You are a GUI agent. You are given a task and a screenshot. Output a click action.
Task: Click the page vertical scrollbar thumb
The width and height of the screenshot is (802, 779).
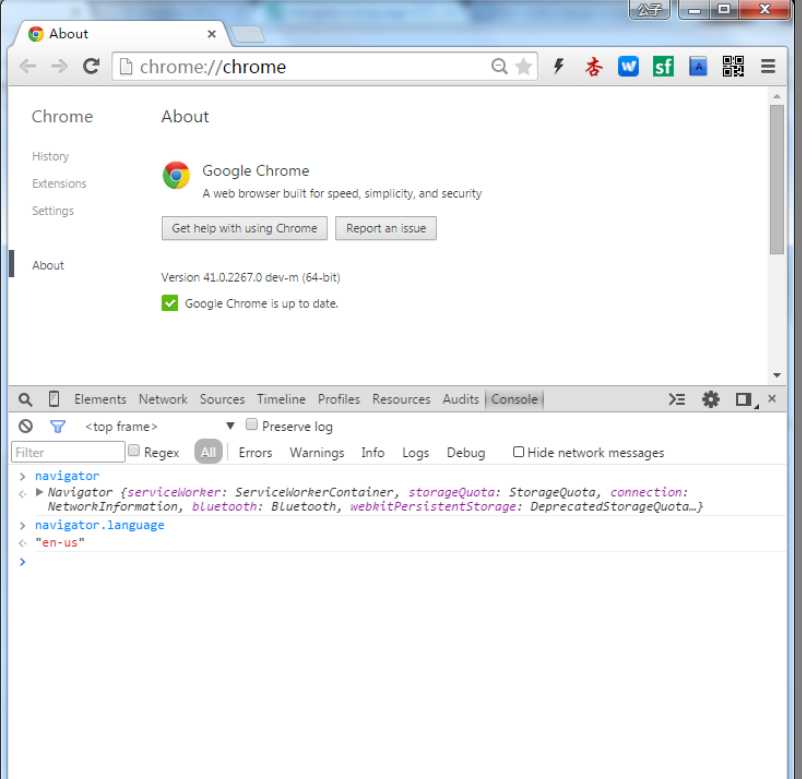pyautogui.click(x=777, y=179)
